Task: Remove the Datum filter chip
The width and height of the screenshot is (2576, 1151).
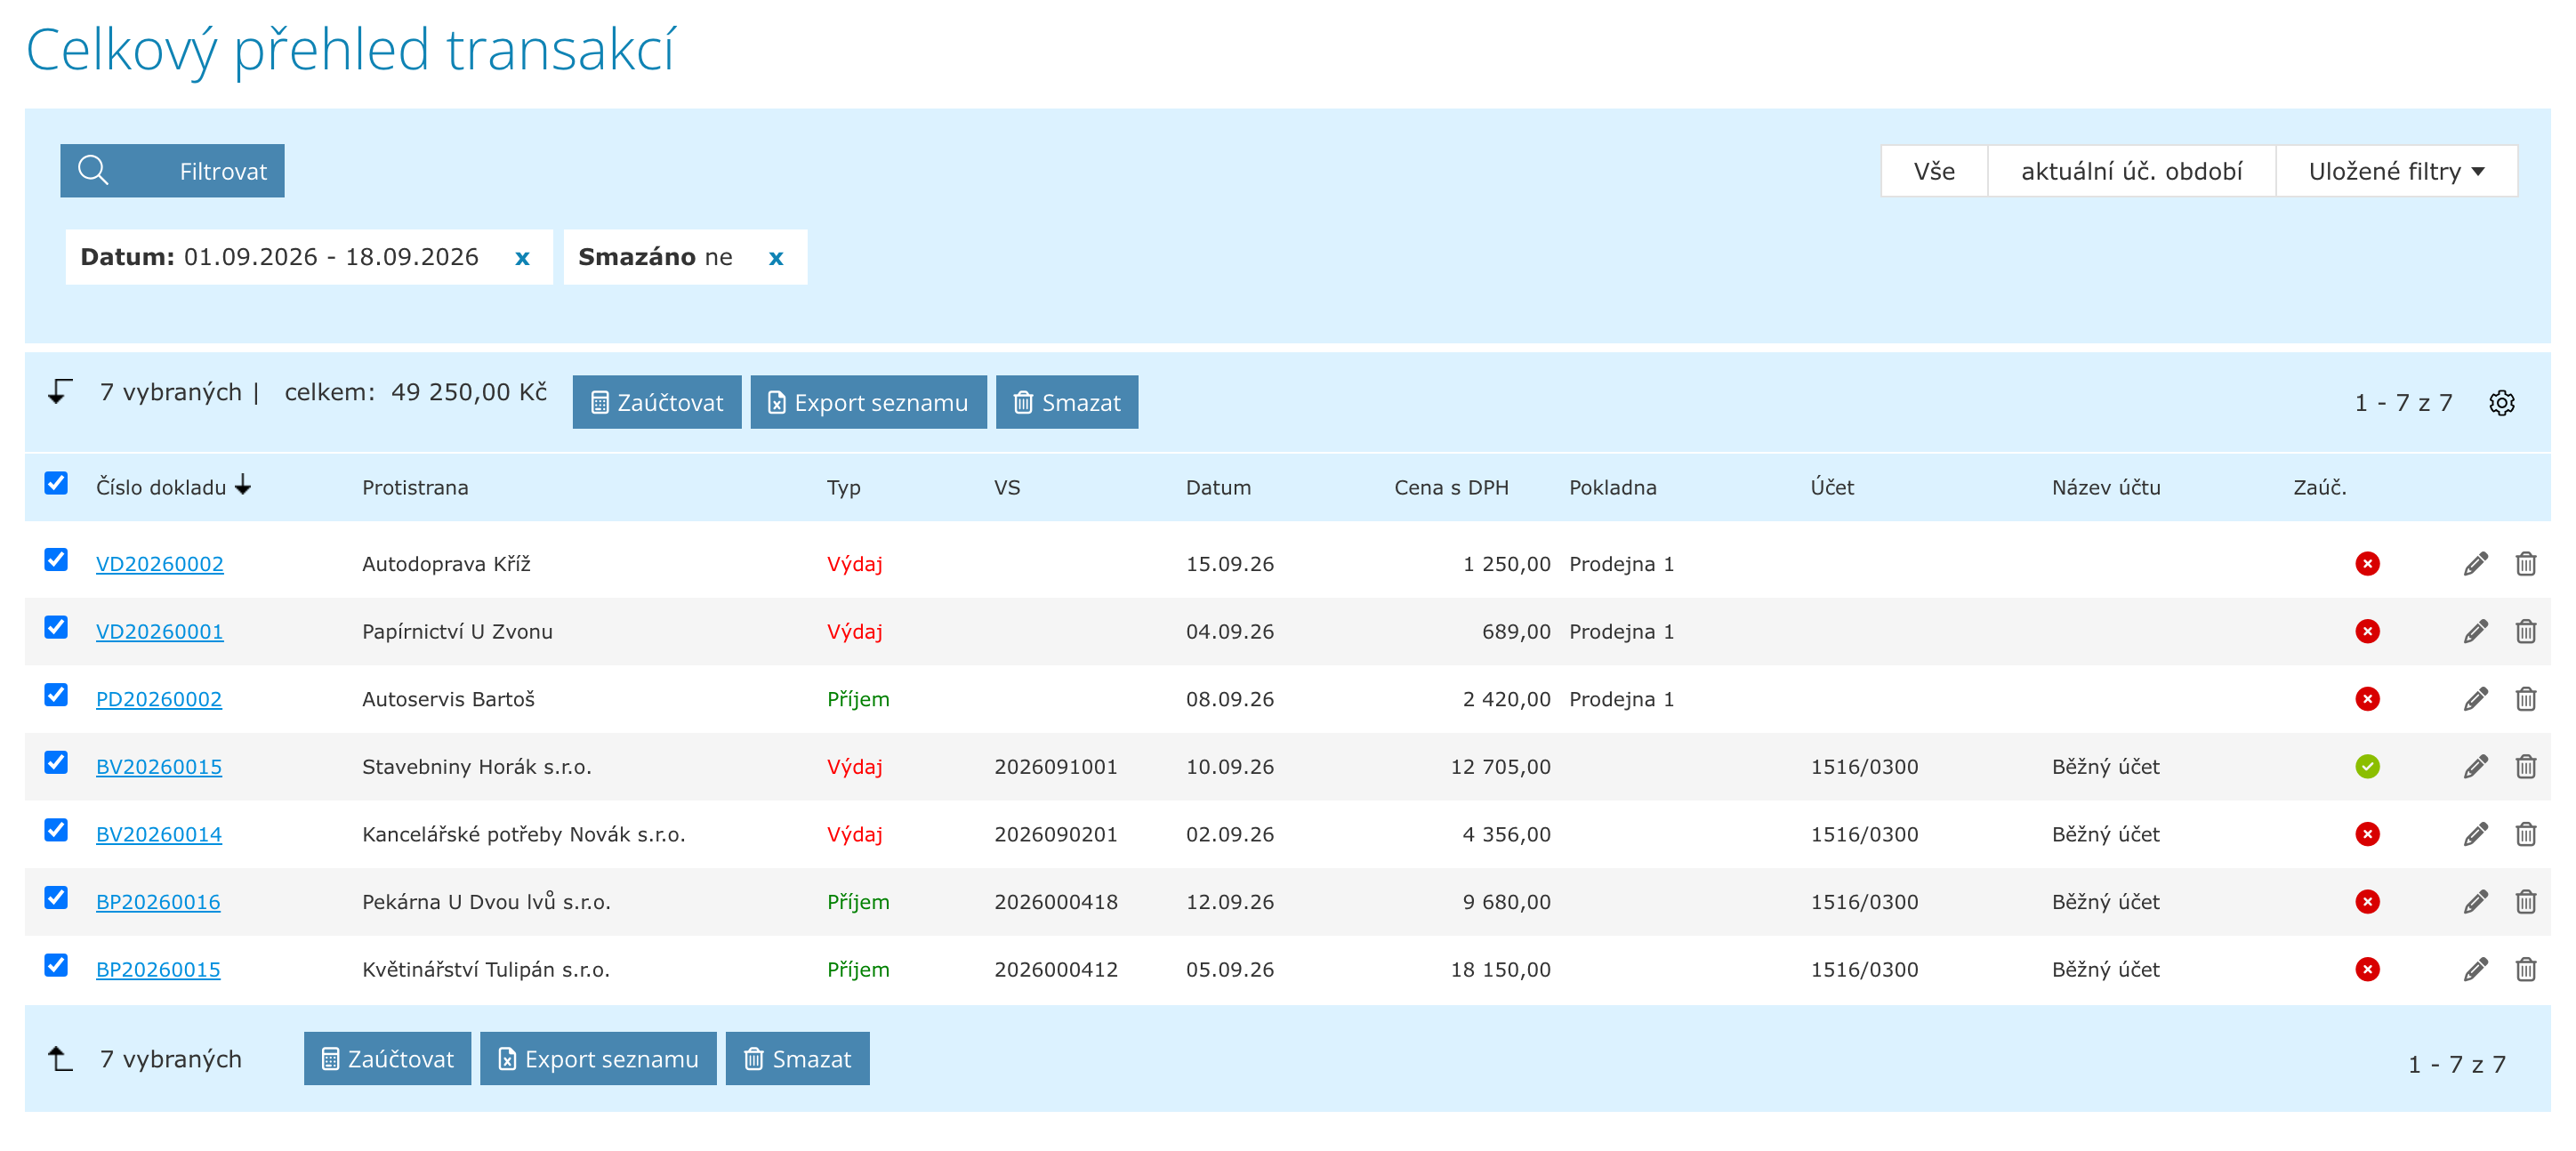Action: [x=522, y=258]
